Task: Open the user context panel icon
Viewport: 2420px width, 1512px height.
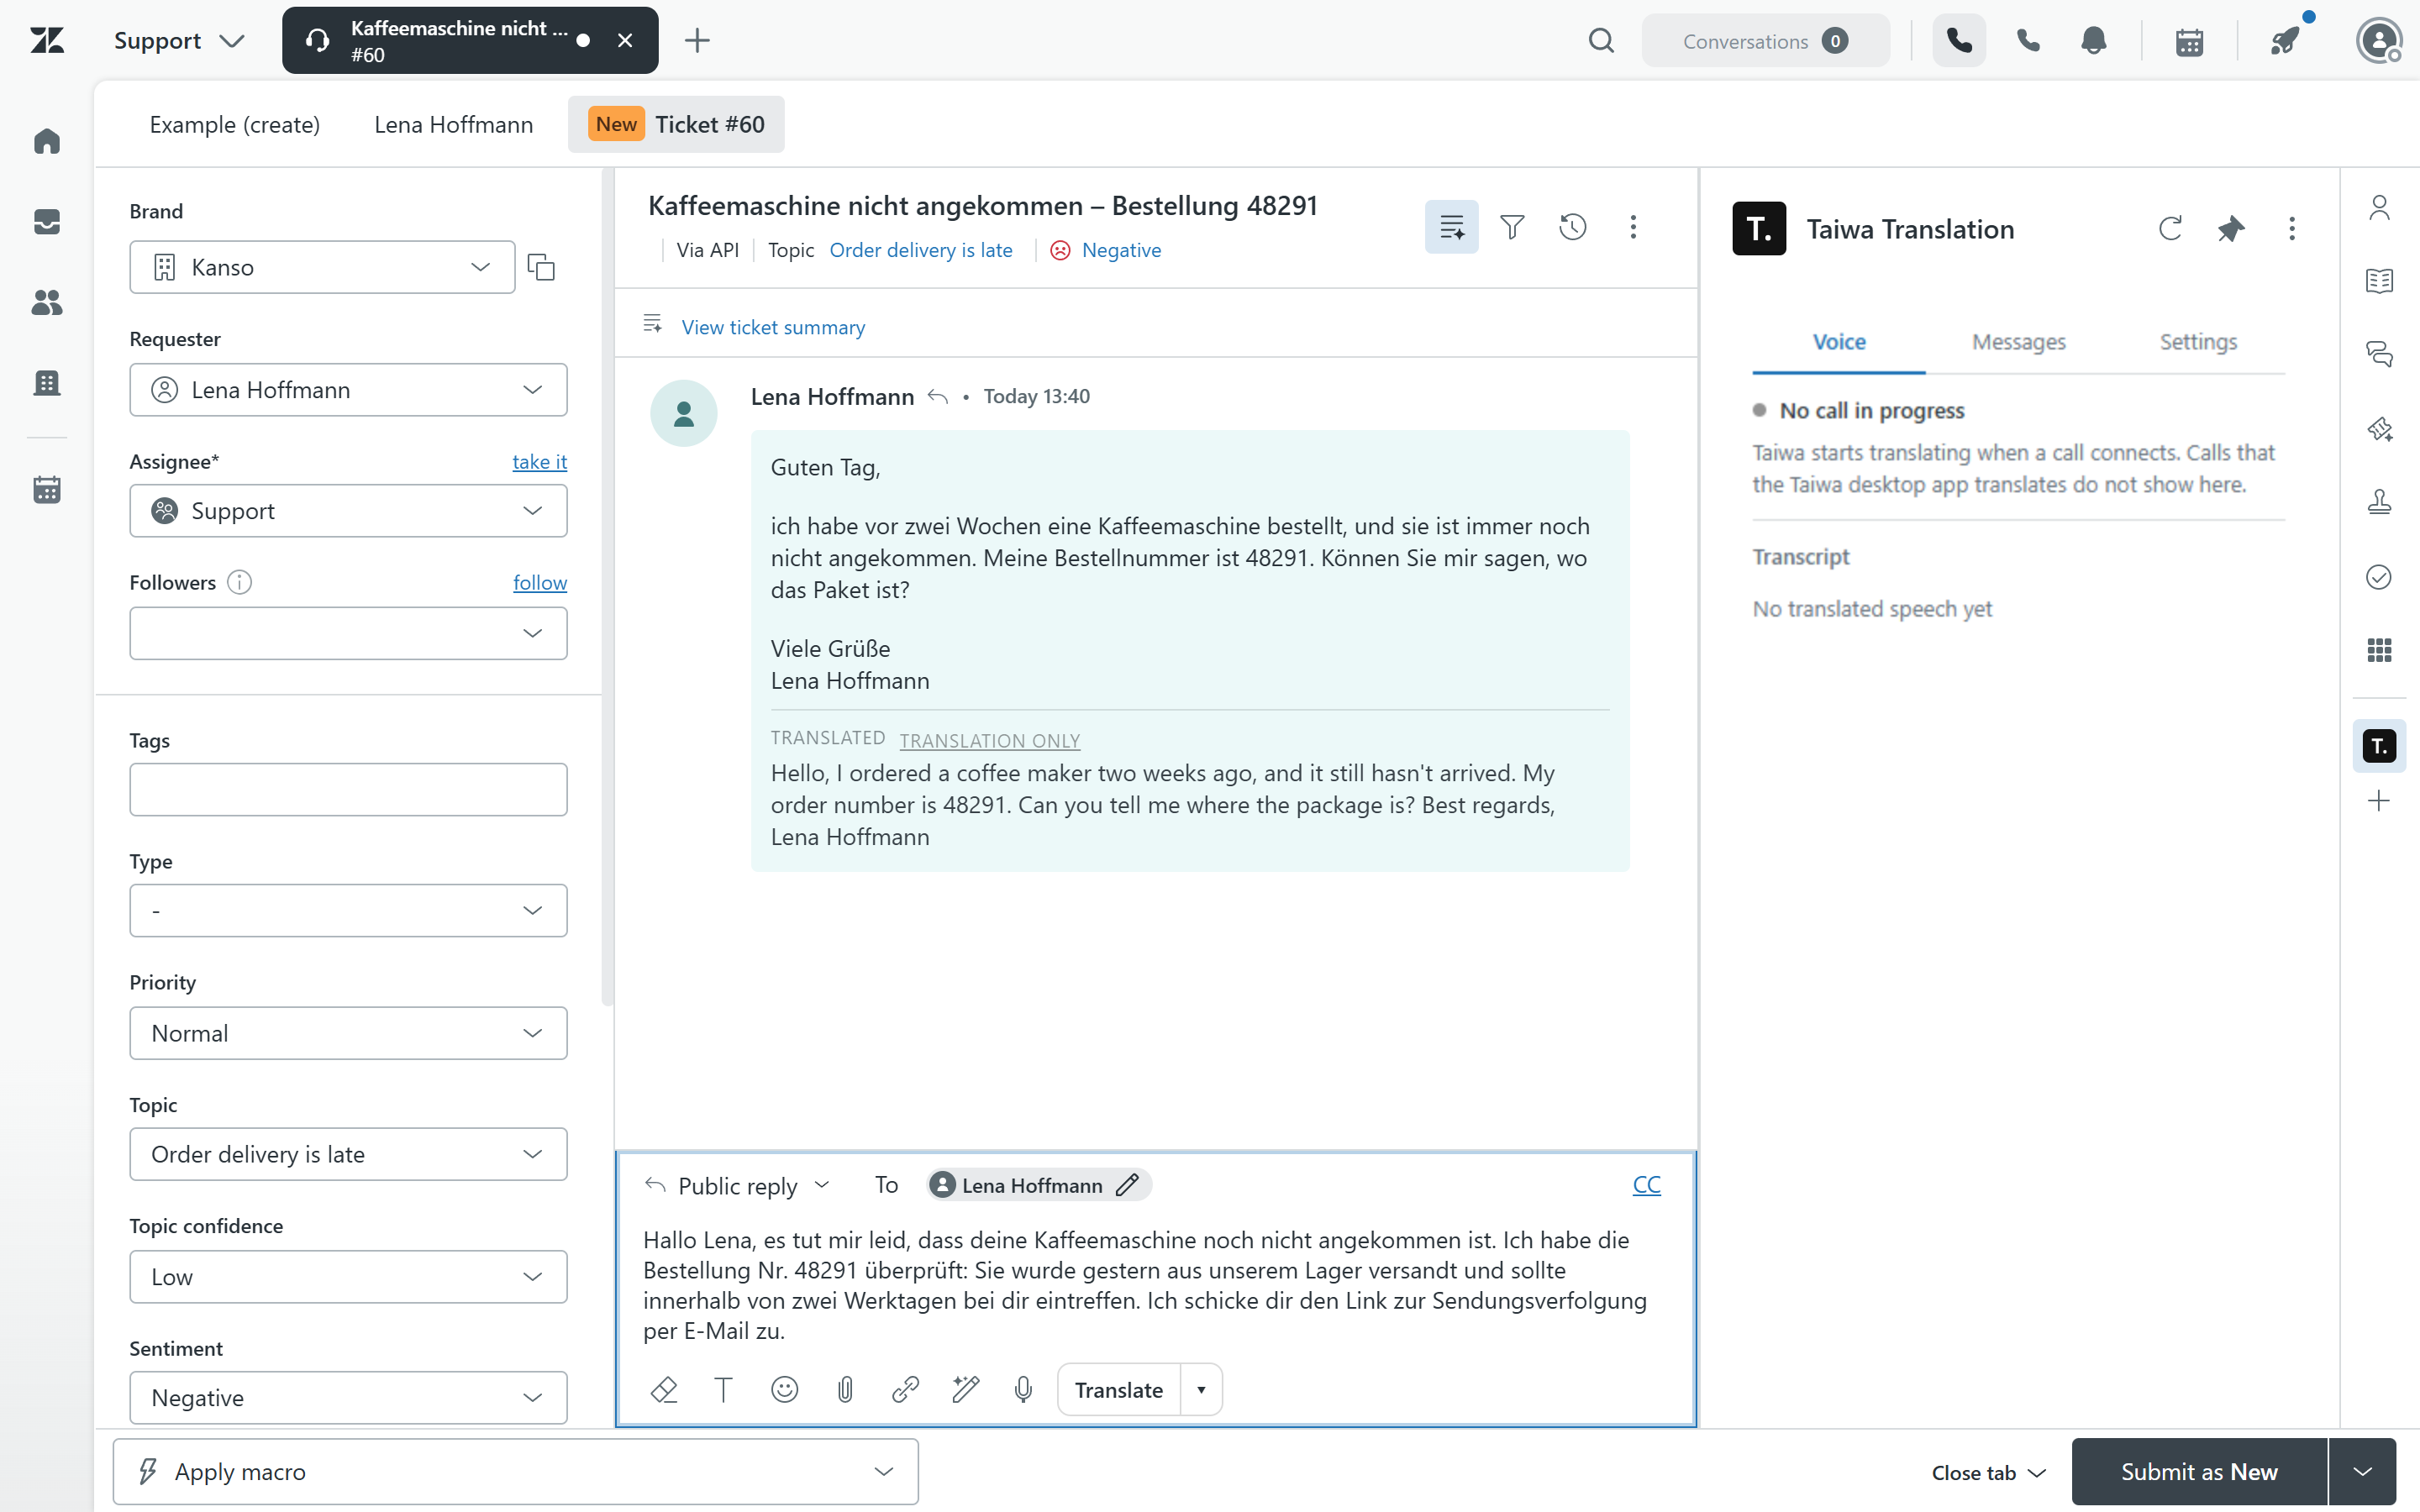Action: 2379,208
